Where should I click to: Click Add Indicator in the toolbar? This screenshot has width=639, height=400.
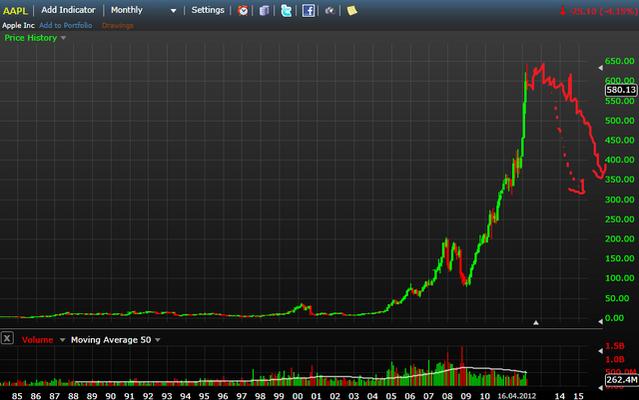click(68, 10)
